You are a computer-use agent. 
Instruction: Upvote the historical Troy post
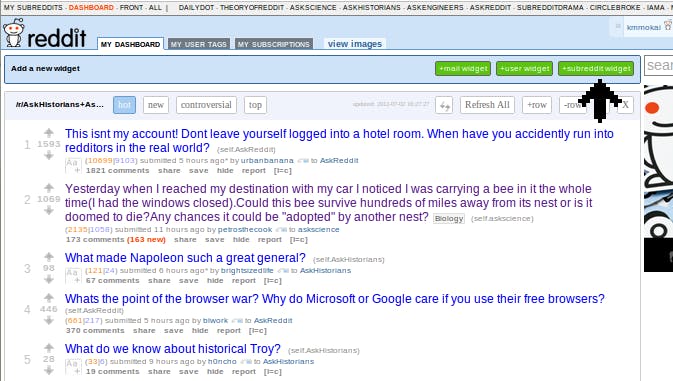pyautogui.click(x=49, y=348)
